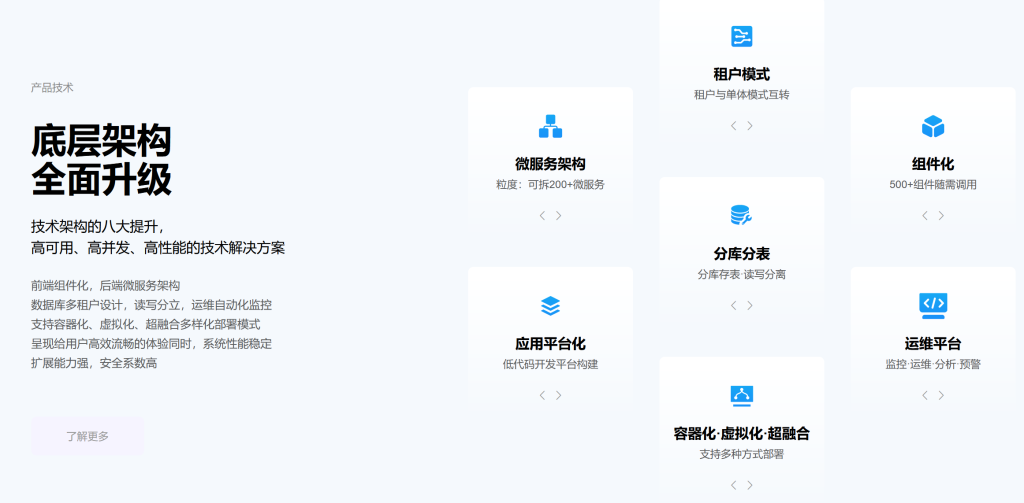Click the left arrow under 应用平台化

click(x=542, y=395)
